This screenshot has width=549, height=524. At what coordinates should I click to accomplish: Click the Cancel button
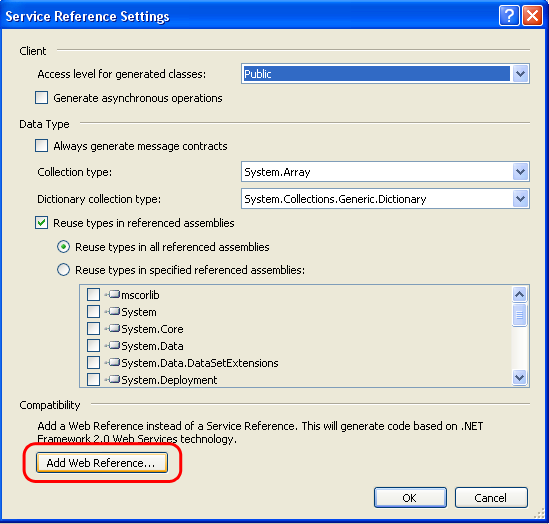491,497
